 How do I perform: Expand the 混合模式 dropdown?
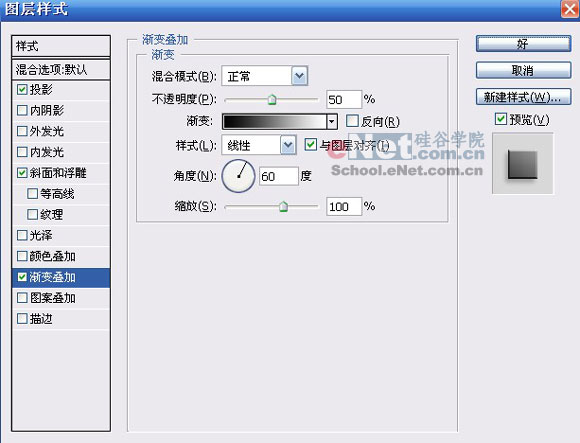click(x=299, y=76)
